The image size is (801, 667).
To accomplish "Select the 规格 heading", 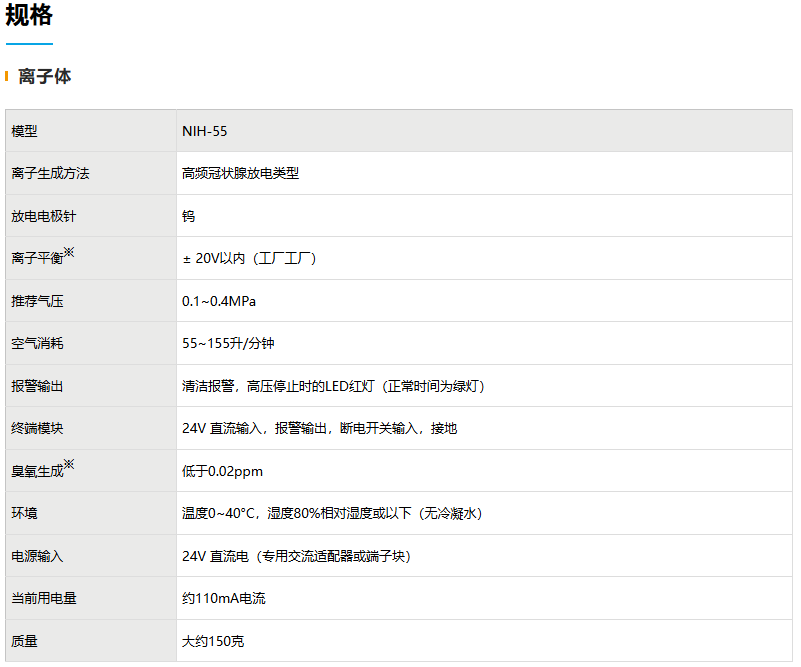I will (29, 16).
